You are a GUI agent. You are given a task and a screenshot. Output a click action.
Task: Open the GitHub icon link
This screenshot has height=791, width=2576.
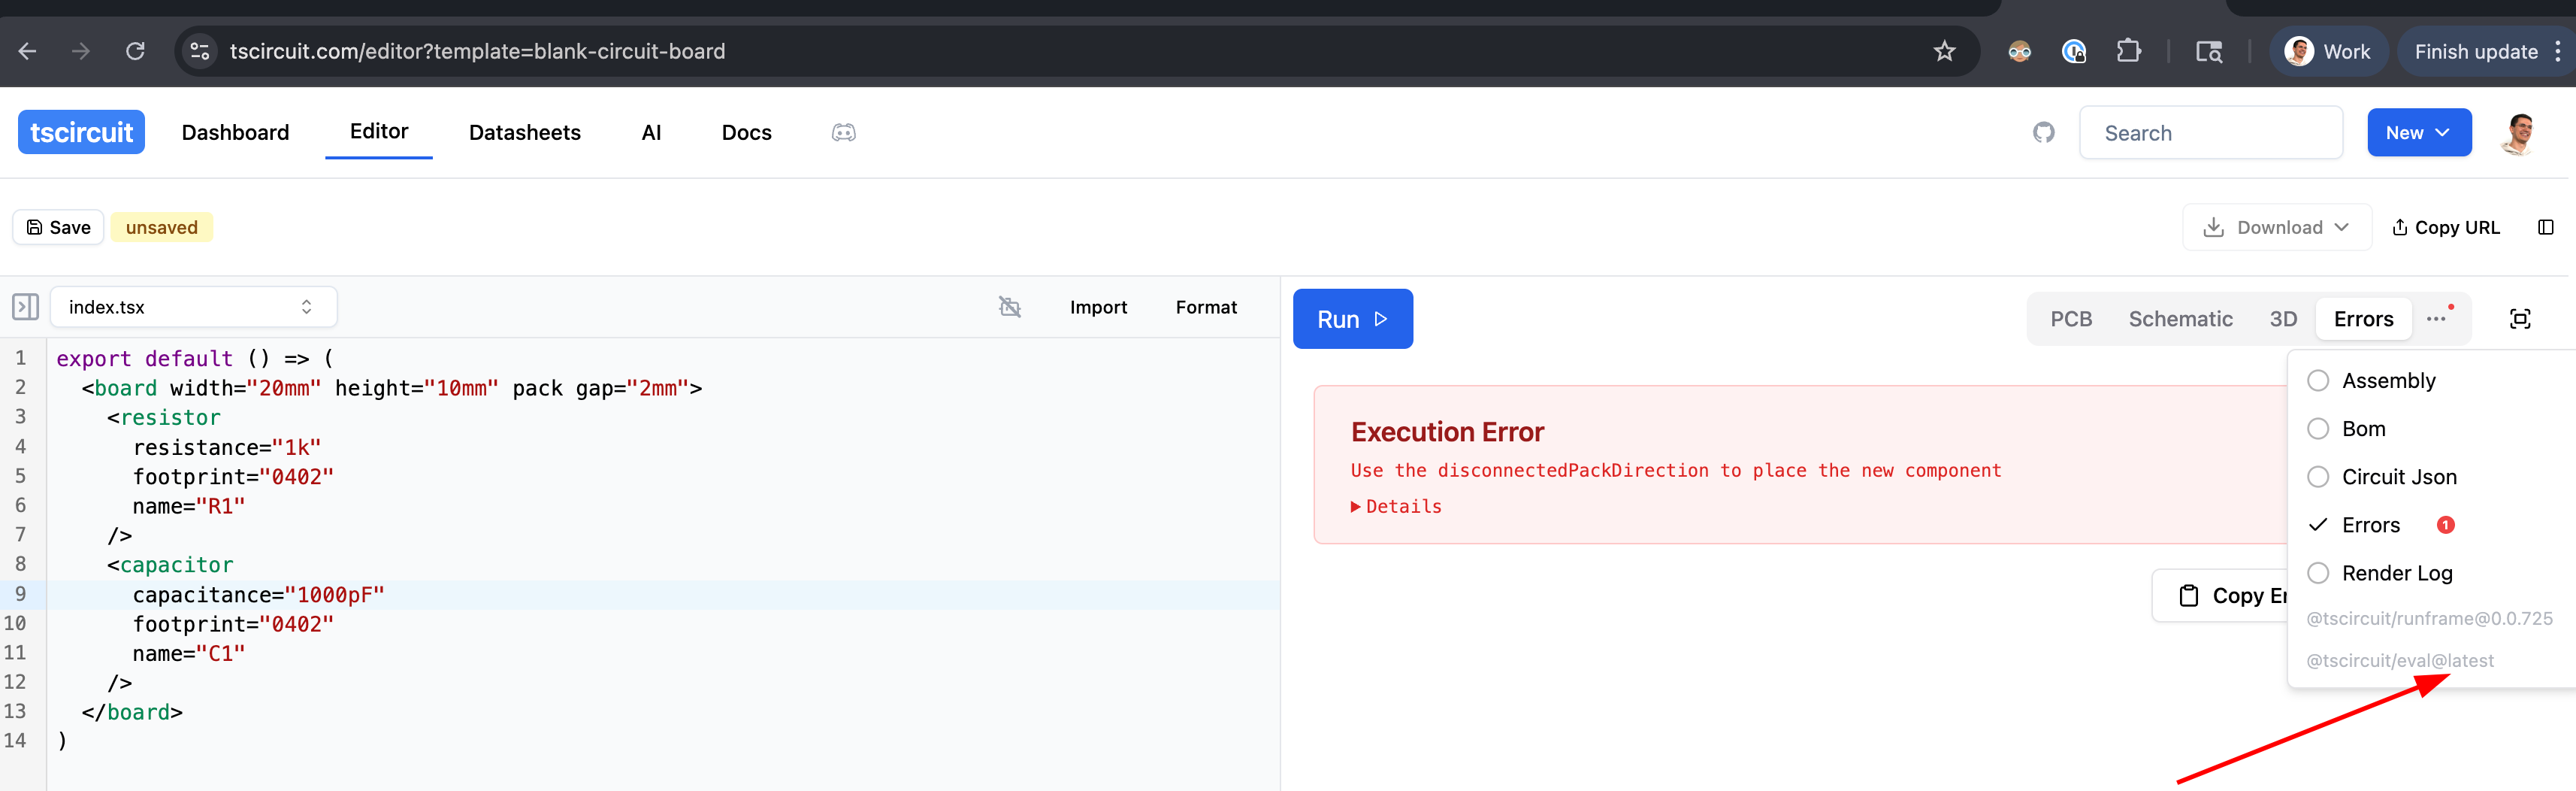2043,132
